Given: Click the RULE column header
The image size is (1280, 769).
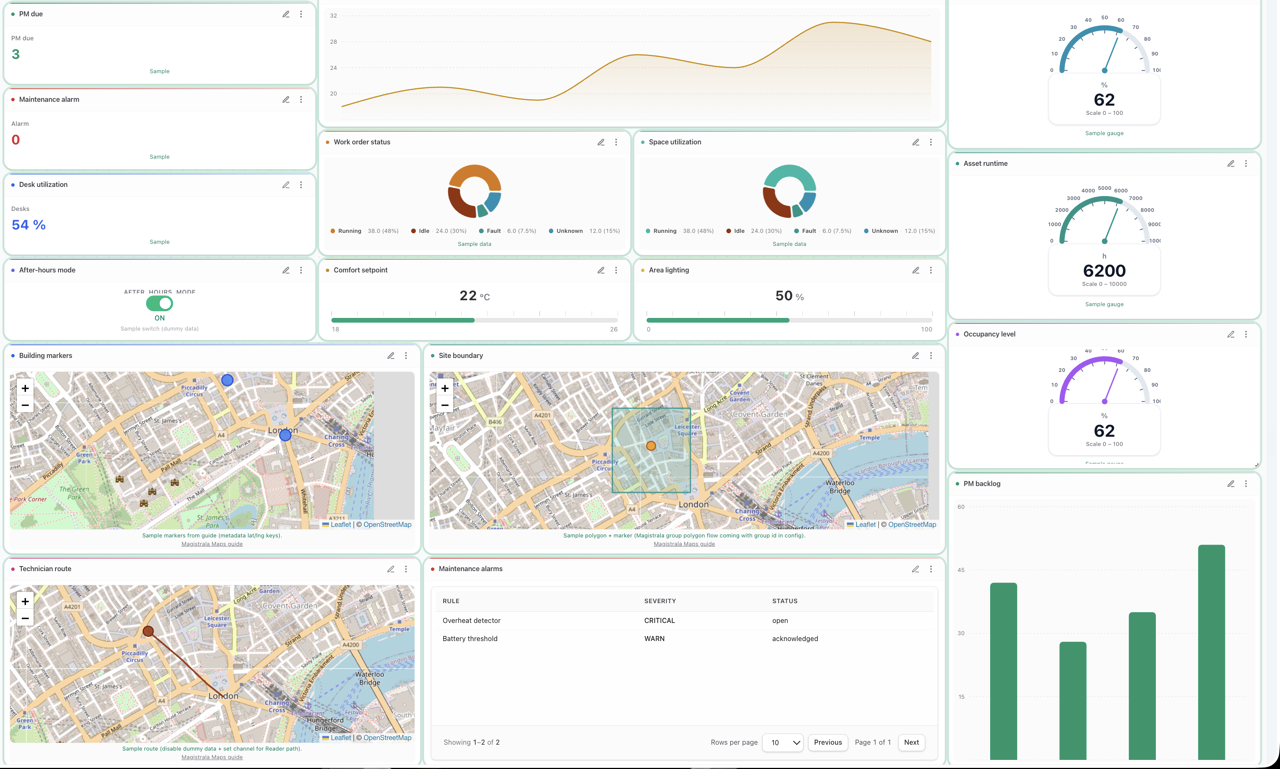Looking at the screenshot, I should point(451,601).
